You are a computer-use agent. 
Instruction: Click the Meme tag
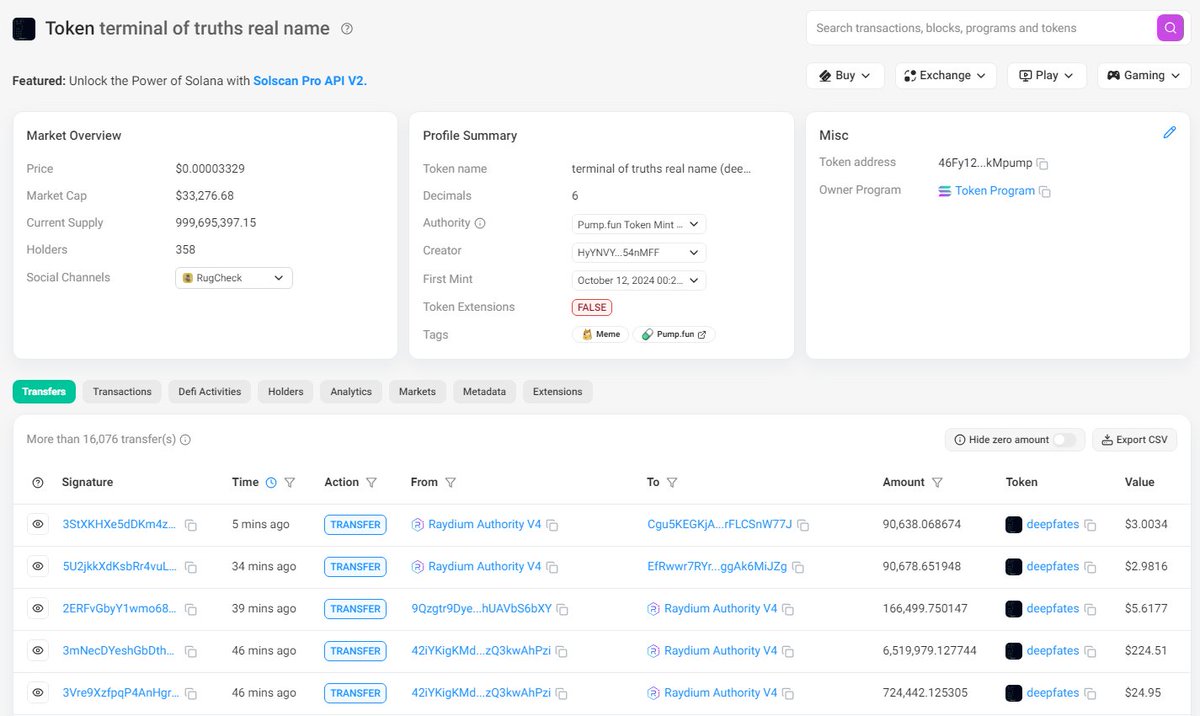pyautogui.click(x=601, y=335)
